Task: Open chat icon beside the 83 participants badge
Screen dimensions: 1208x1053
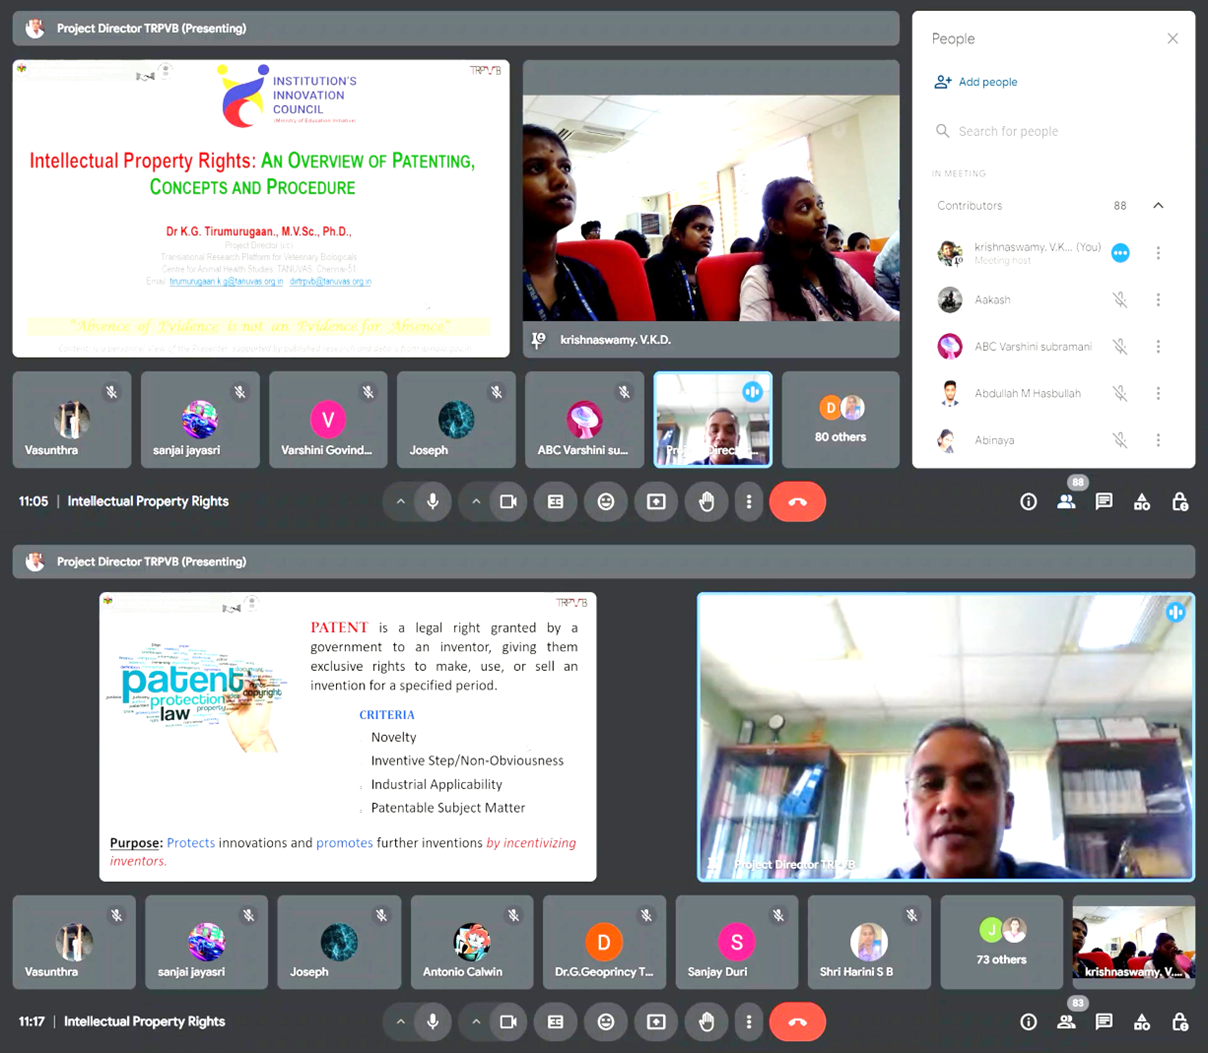Action: (1104, 1022)
